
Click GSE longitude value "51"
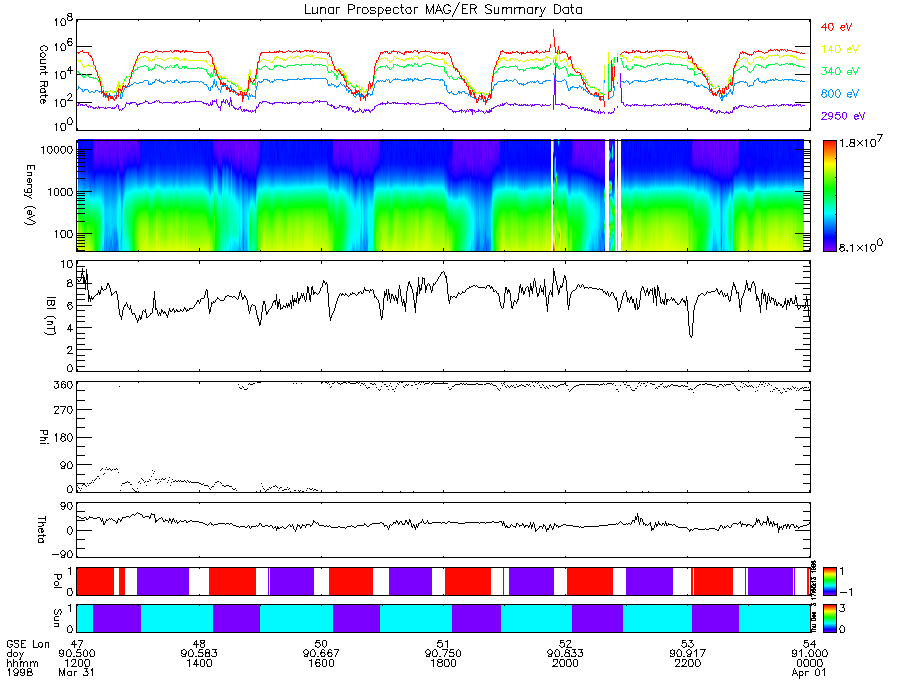[x=443, y=644]
